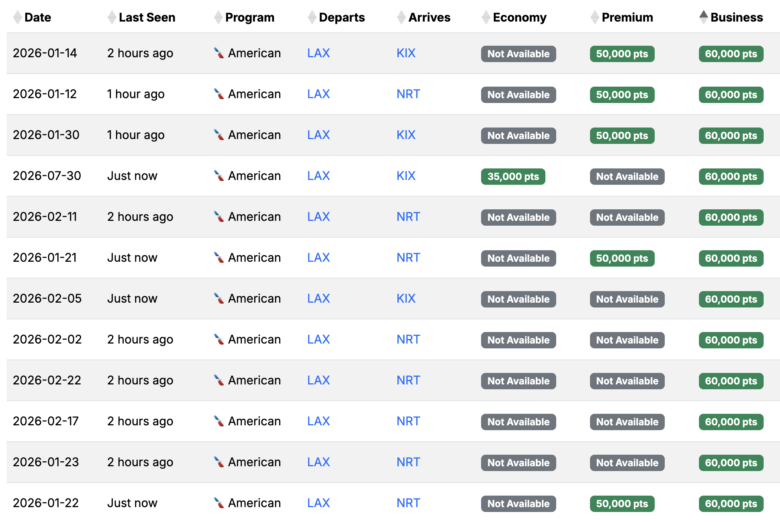
Task: Open LAX link in 2026-01-12 row
Action: click(x=318, y=94)
